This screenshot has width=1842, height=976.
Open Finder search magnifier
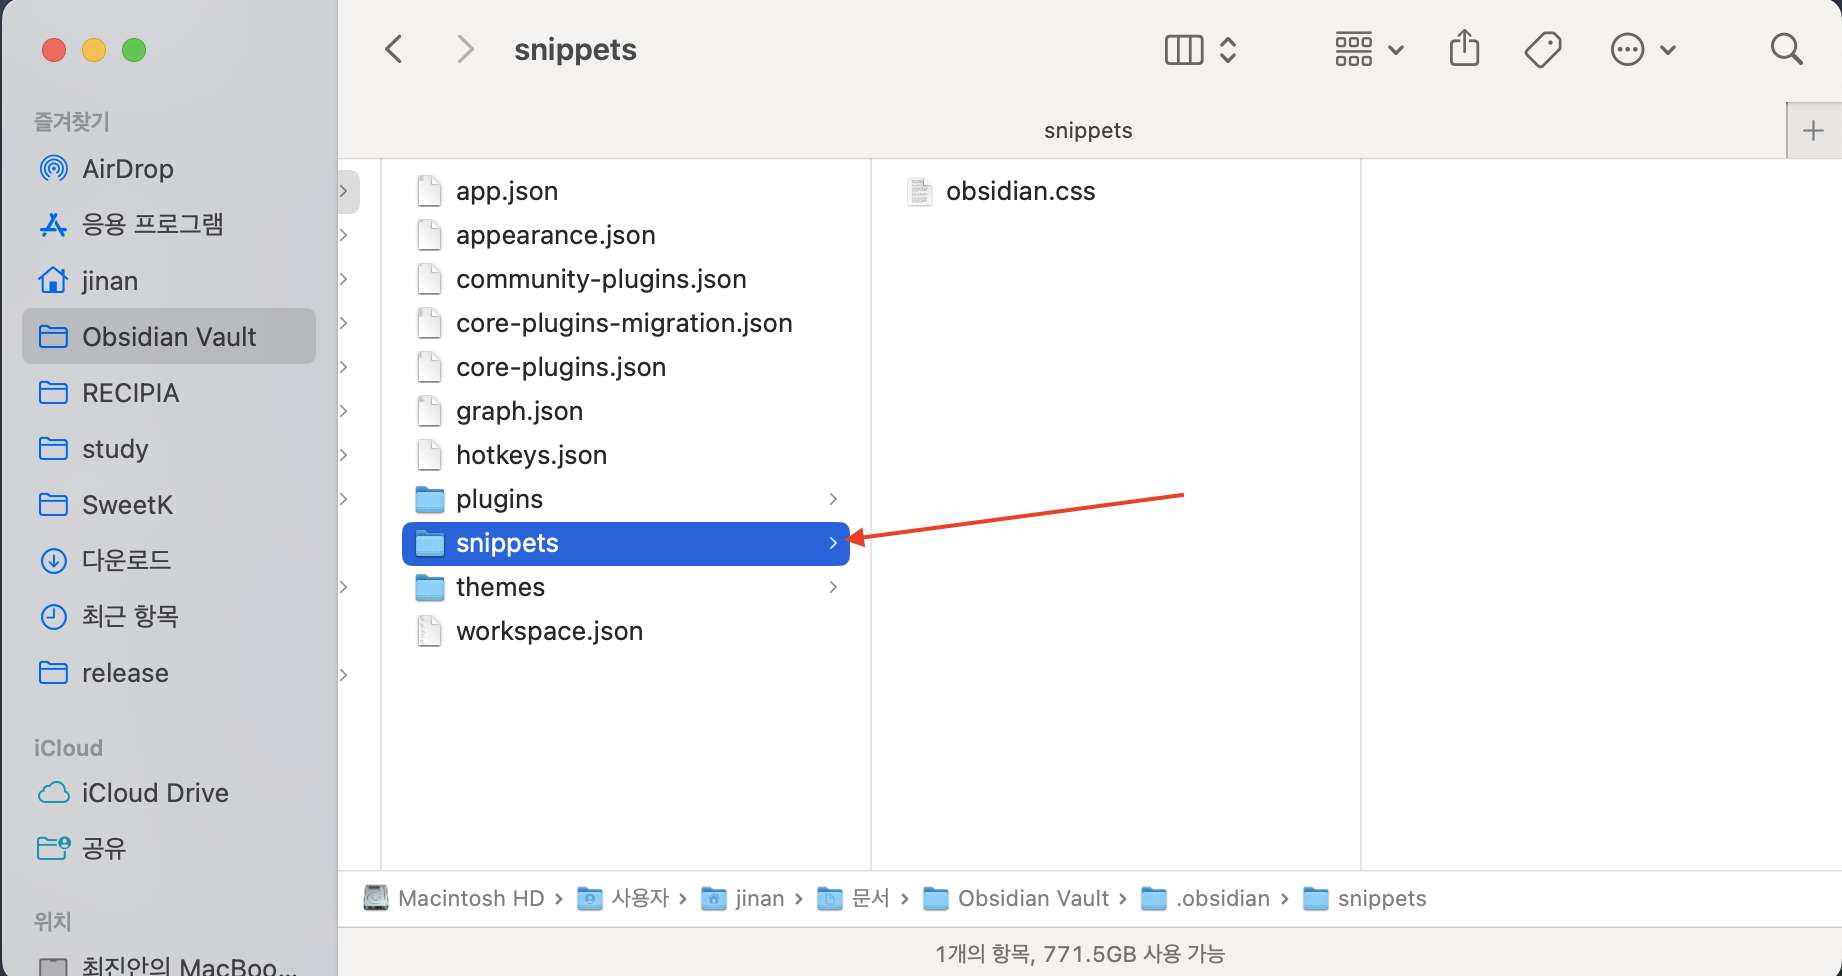point(1786,49)
